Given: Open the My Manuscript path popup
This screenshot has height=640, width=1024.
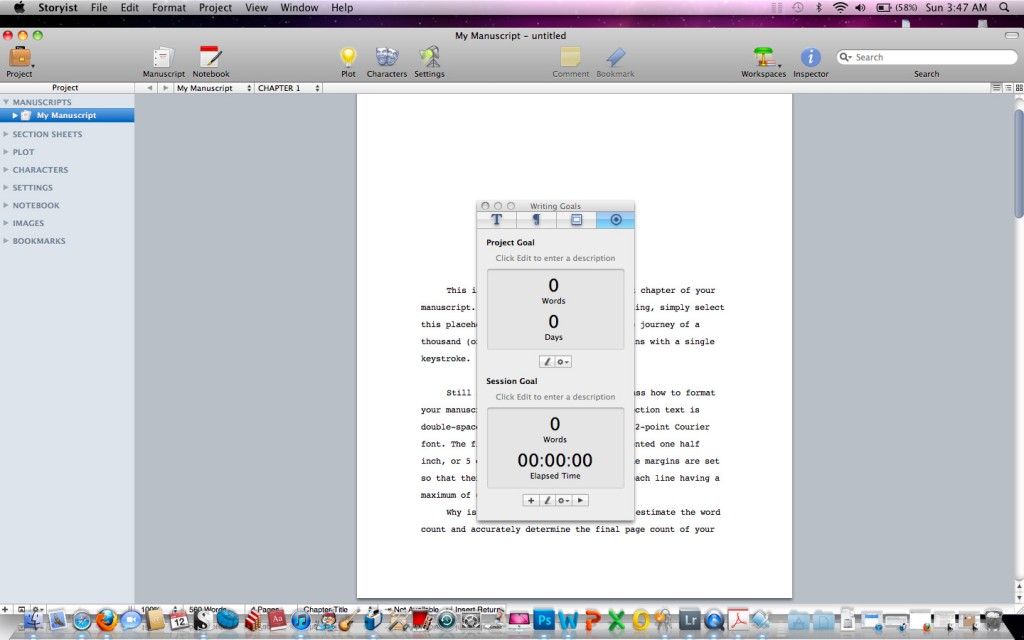Looking at the screenshot, I should point(214,88).
